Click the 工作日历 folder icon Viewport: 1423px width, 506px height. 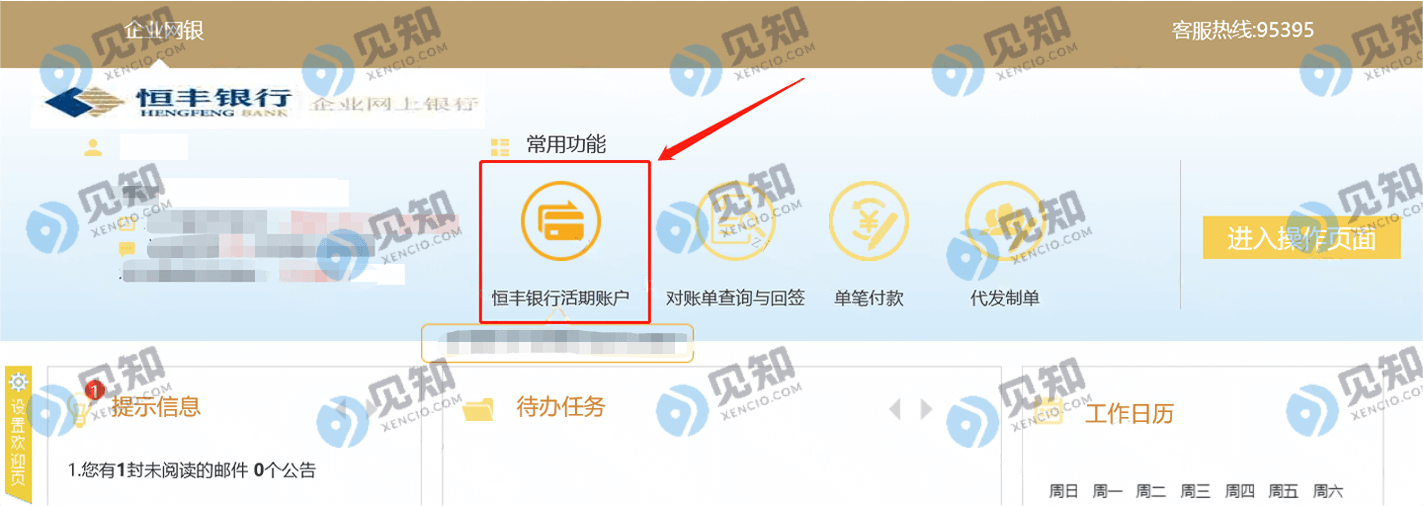pyautogui.click(x=1048, y=411)
